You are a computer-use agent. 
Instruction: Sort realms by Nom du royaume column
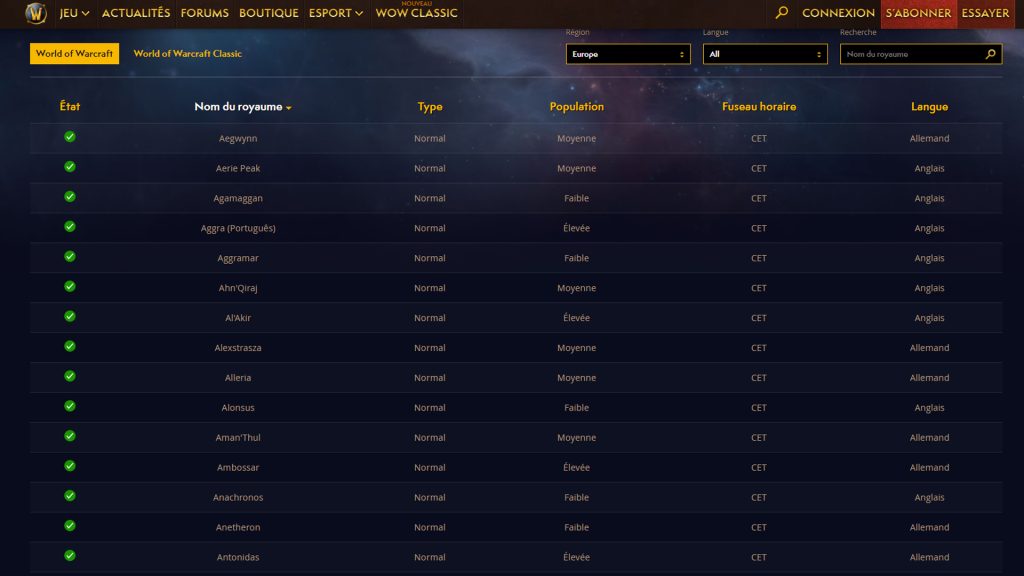pos(242,106)
